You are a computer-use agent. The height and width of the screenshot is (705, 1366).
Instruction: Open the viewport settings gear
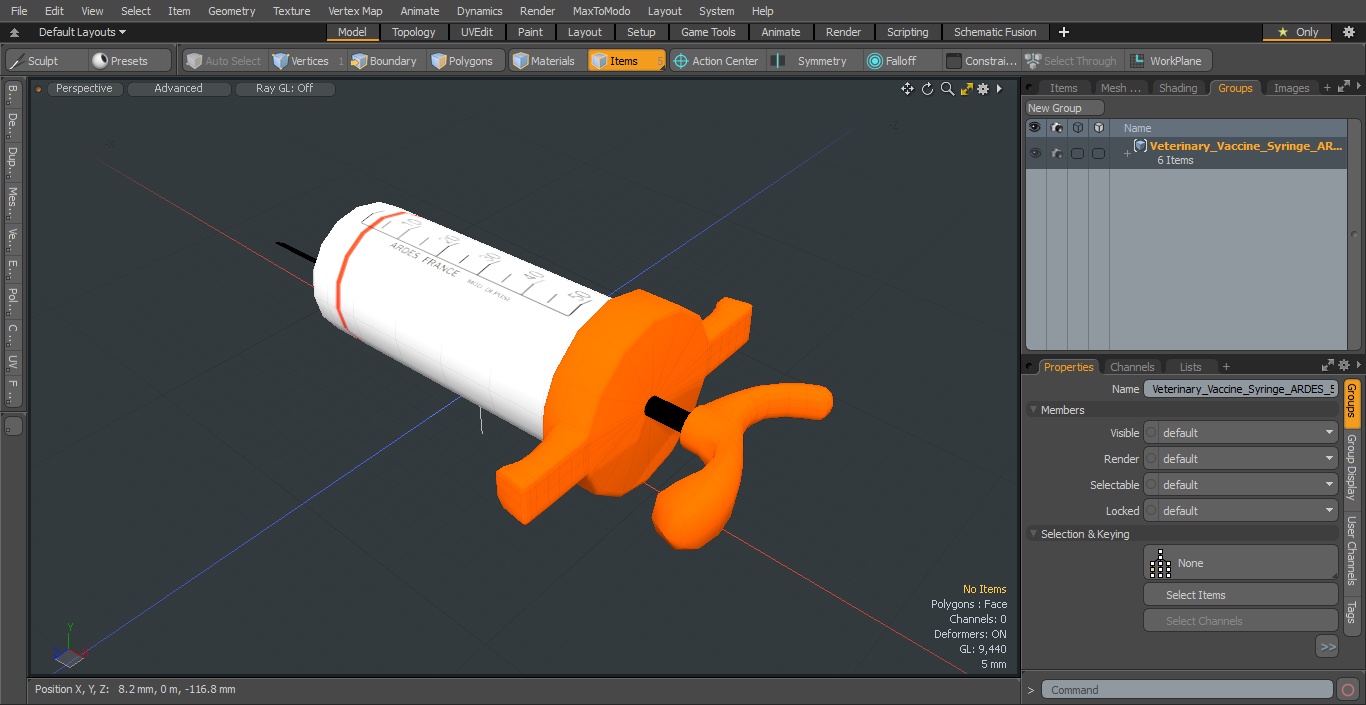coord(983,89)
